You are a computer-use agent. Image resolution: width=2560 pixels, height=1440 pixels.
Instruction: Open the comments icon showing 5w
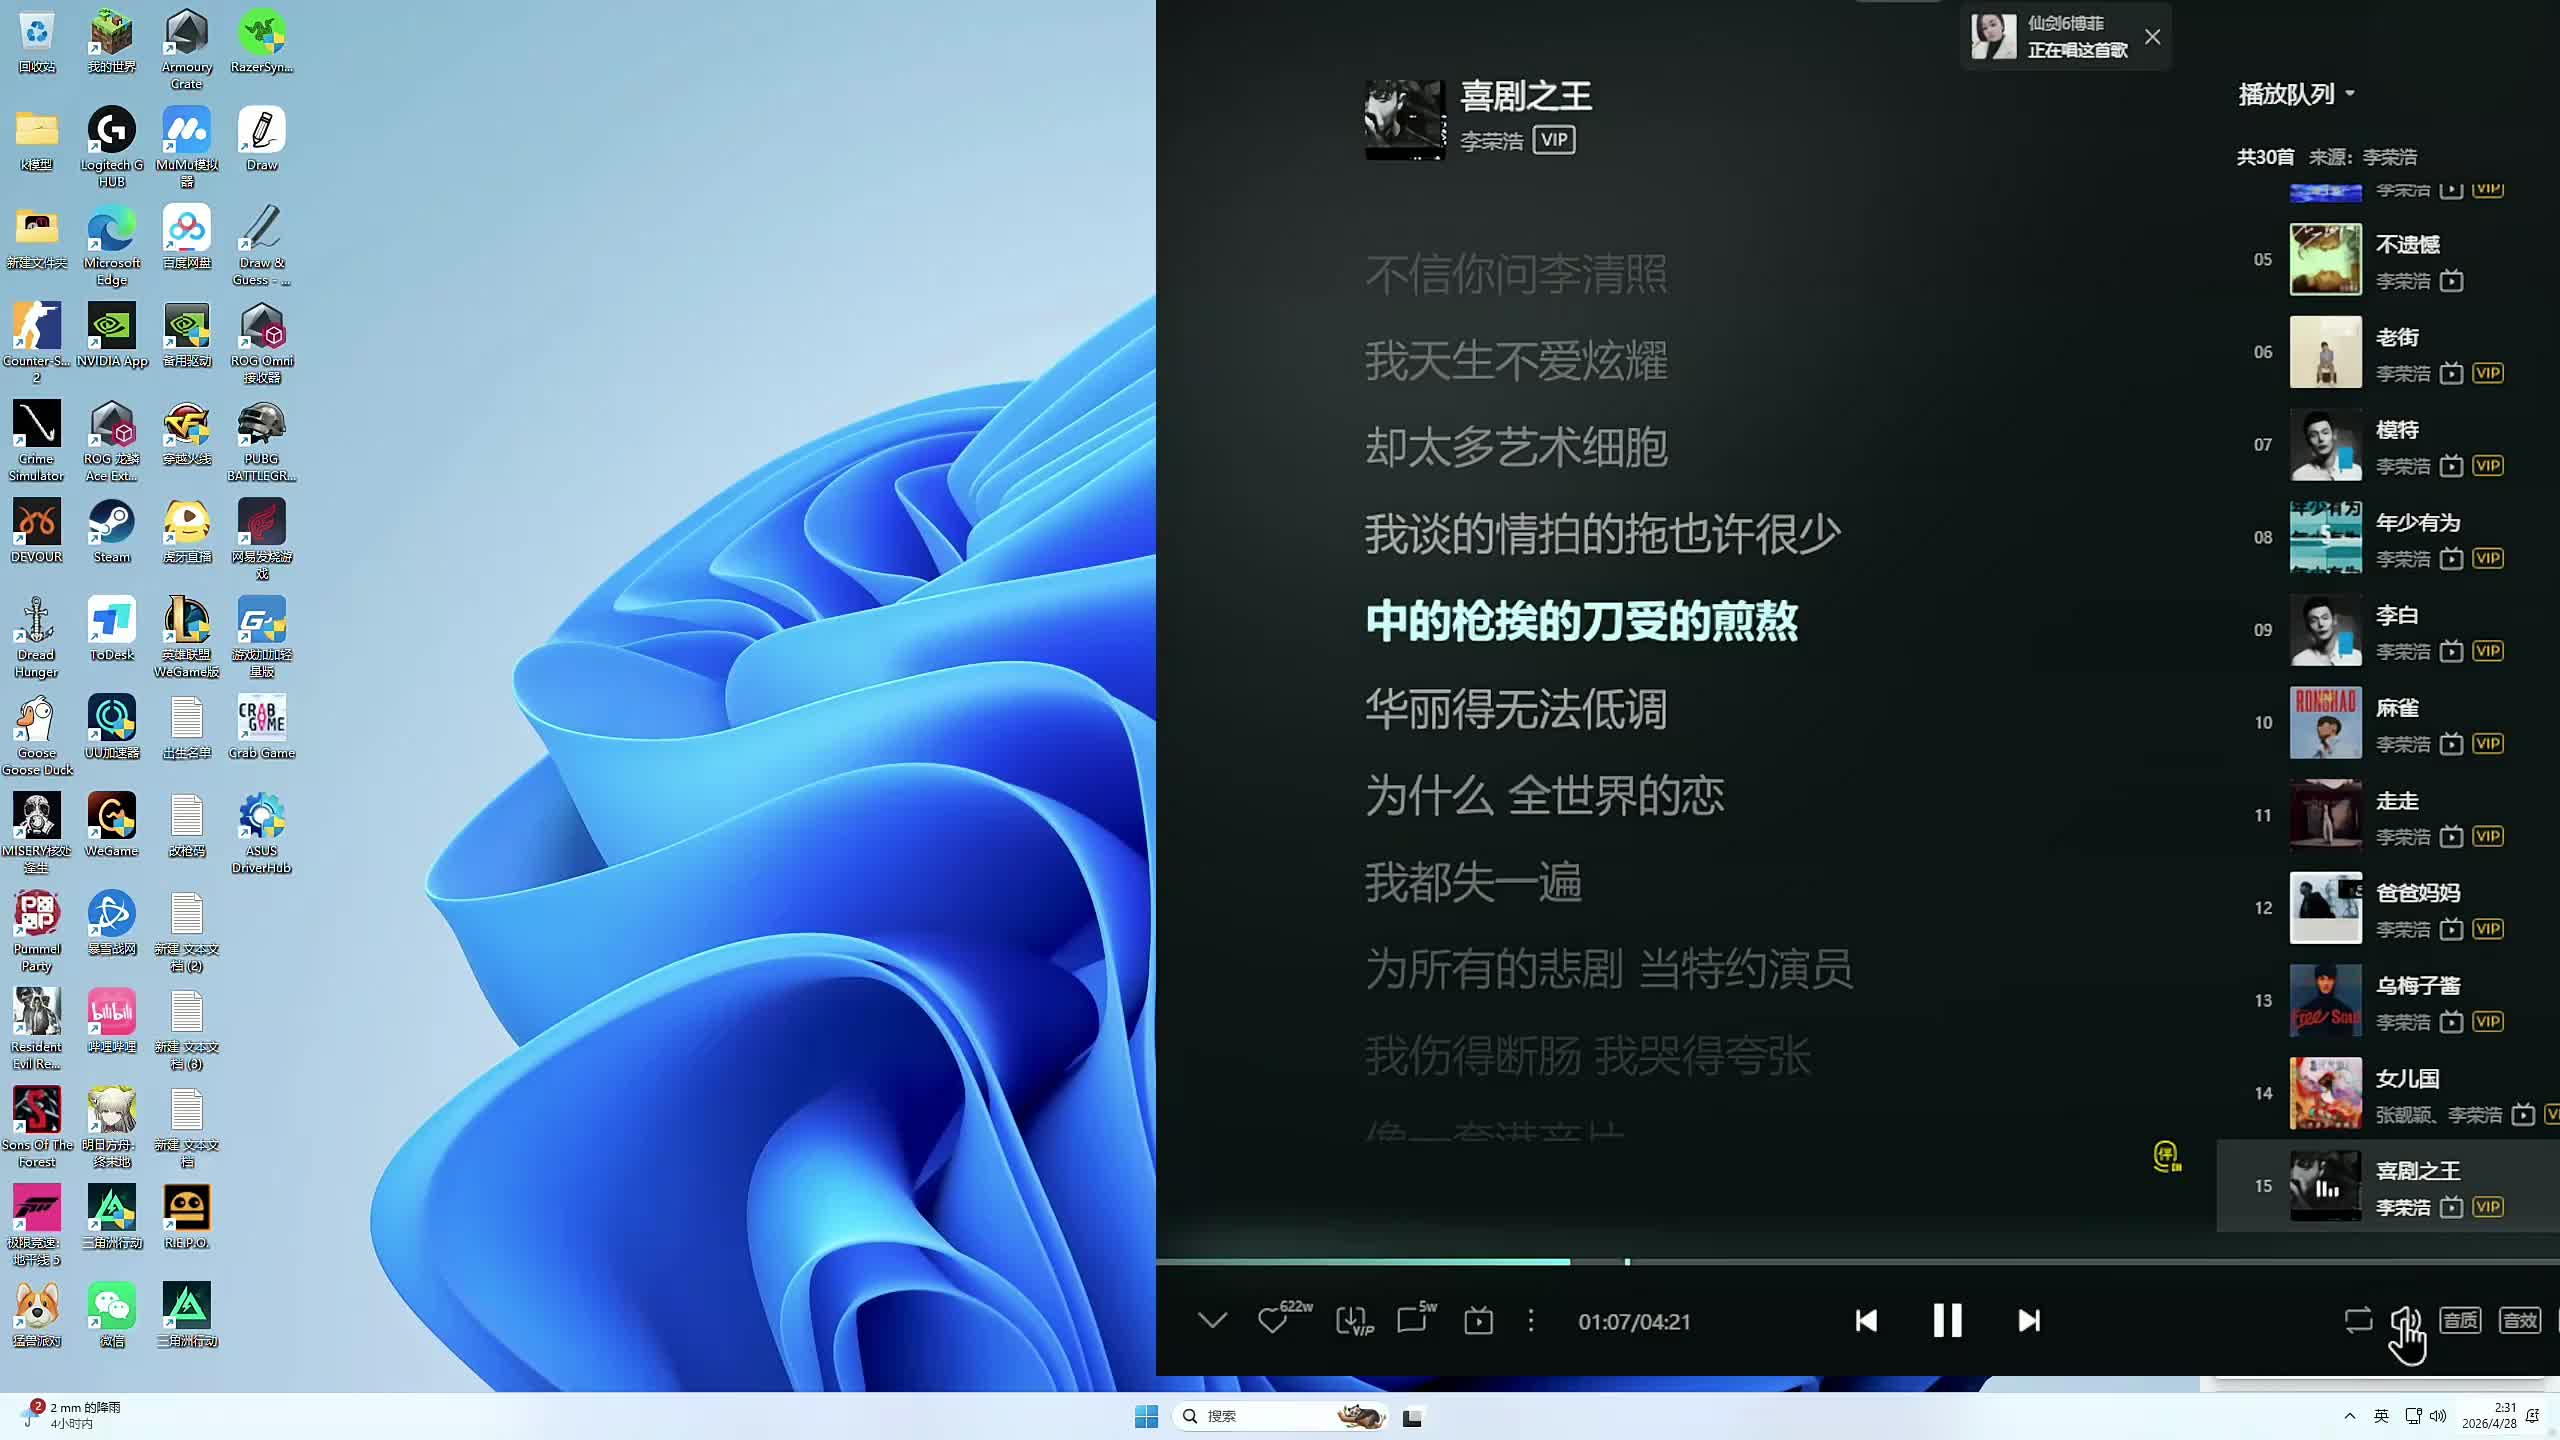1412,1321
